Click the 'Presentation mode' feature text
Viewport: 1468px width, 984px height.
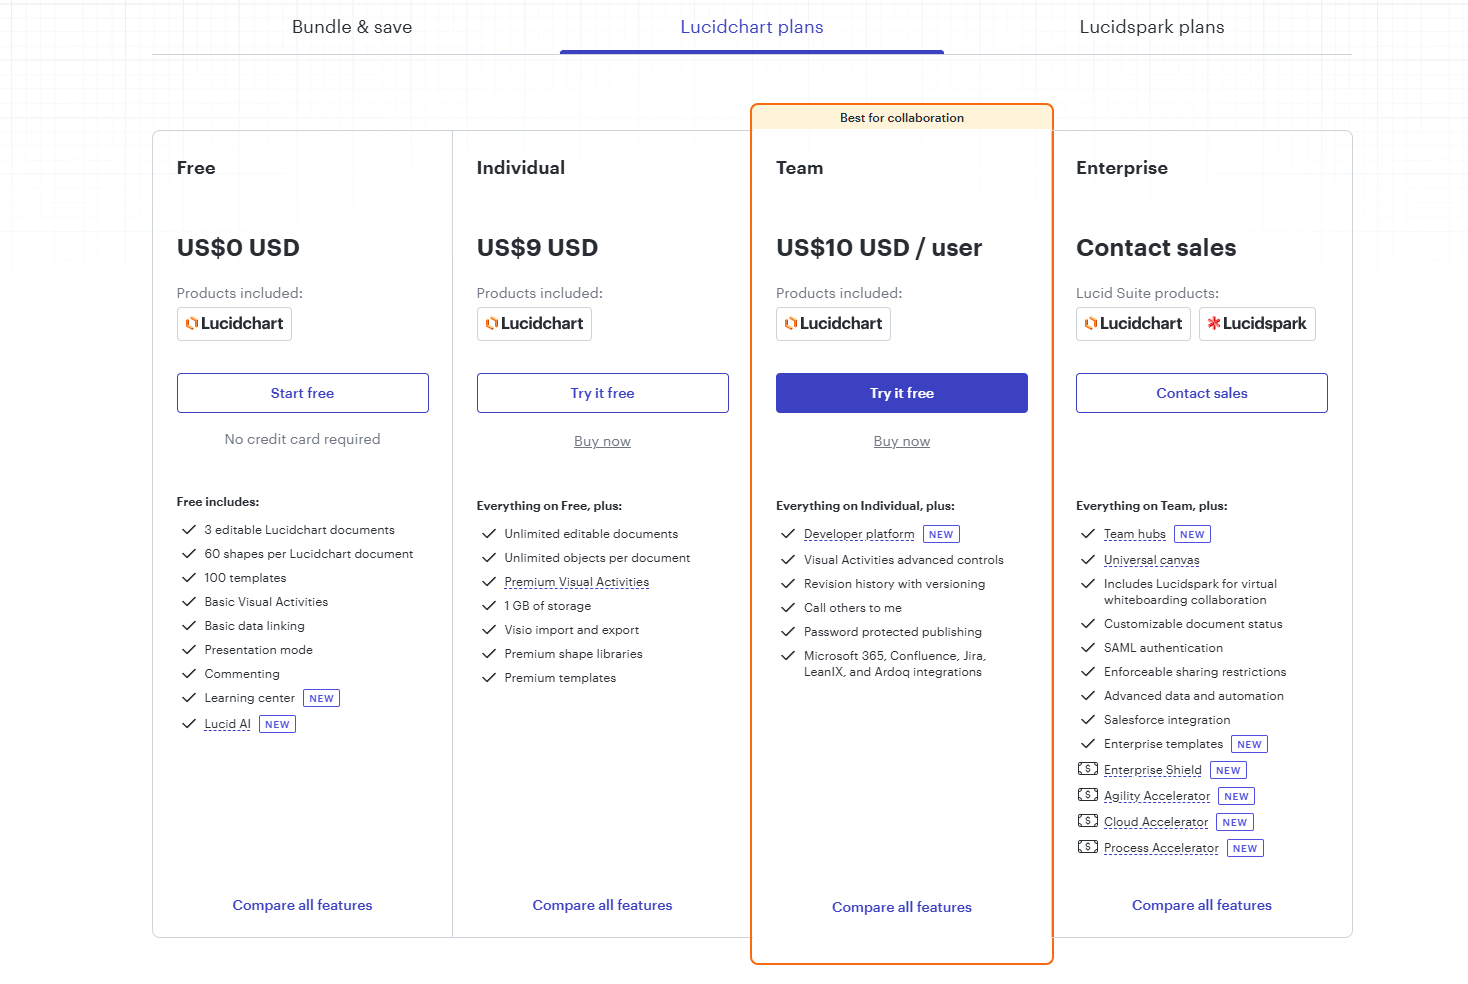coord(259,650)
